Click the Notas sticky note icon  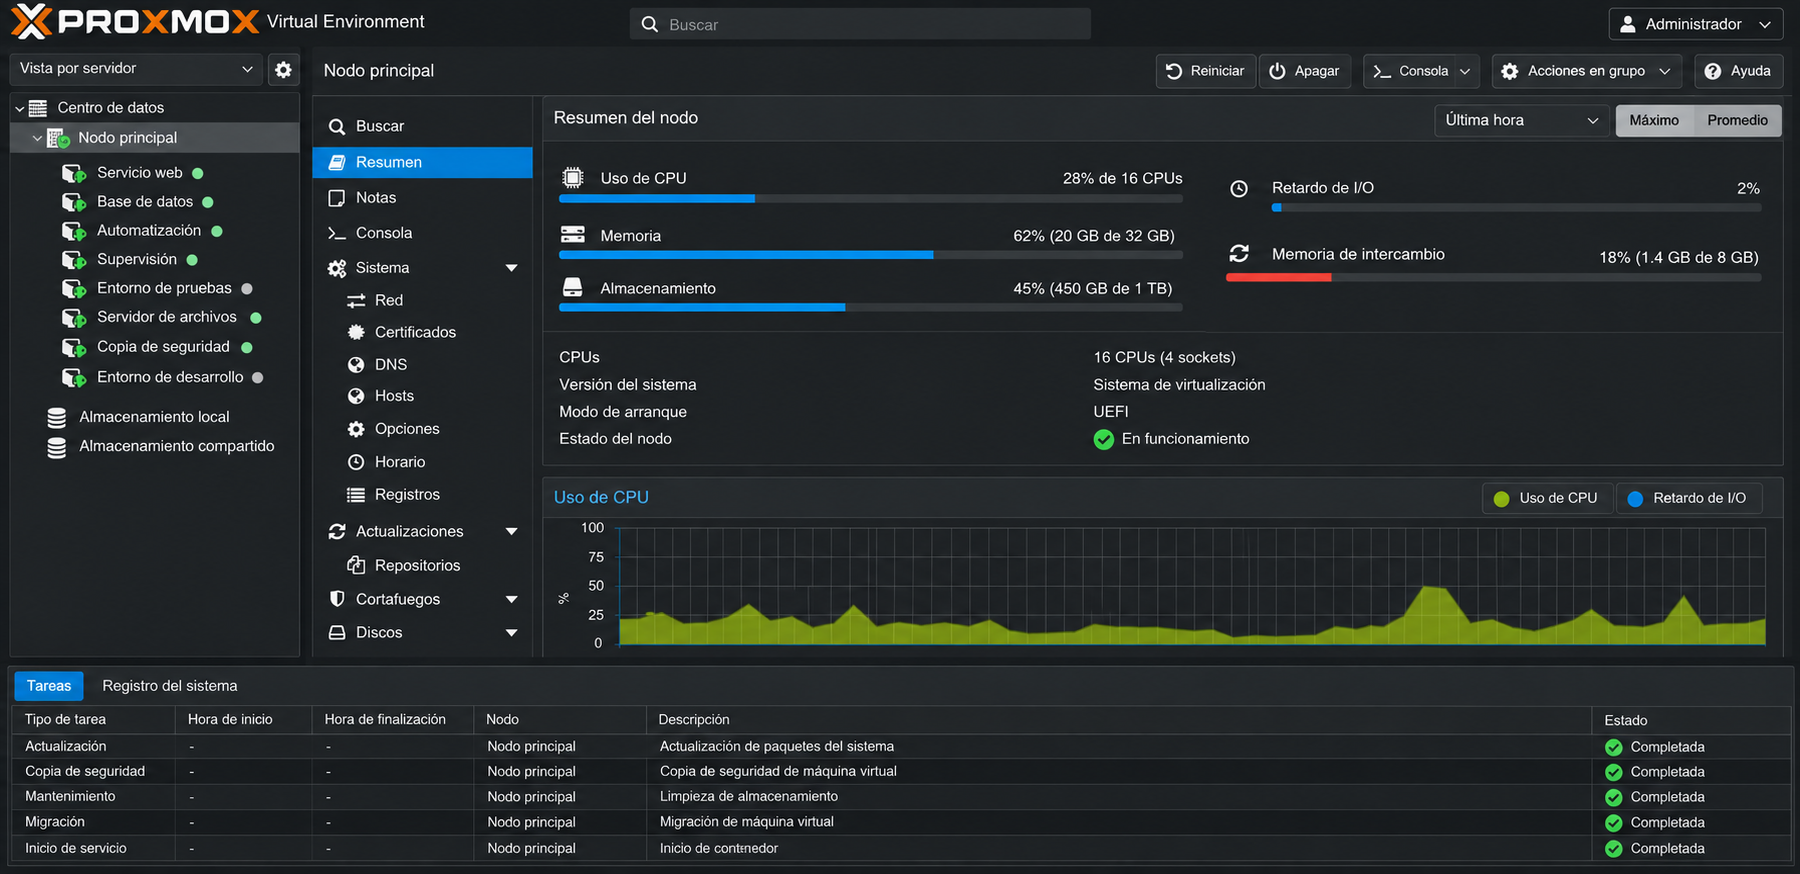(x=337, y=198)
